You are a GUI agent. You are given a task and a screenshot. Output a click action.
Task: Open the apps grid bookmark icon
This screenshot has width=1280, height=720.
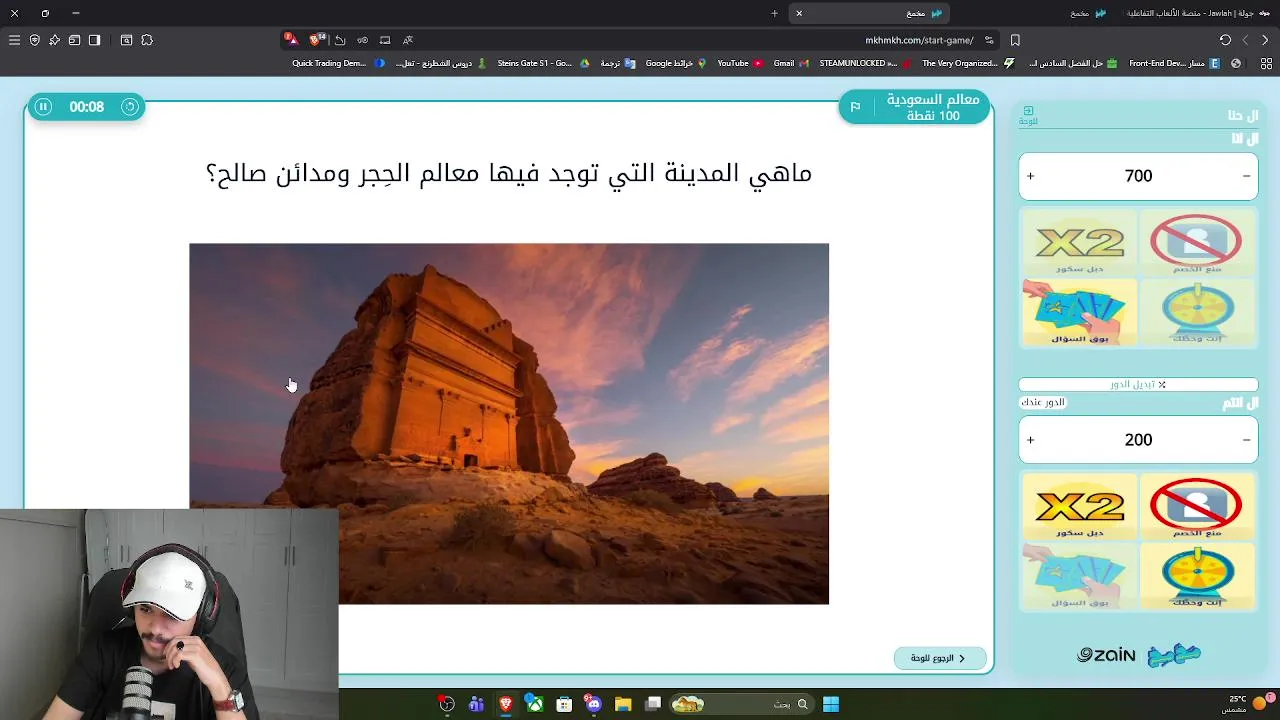1266,63
